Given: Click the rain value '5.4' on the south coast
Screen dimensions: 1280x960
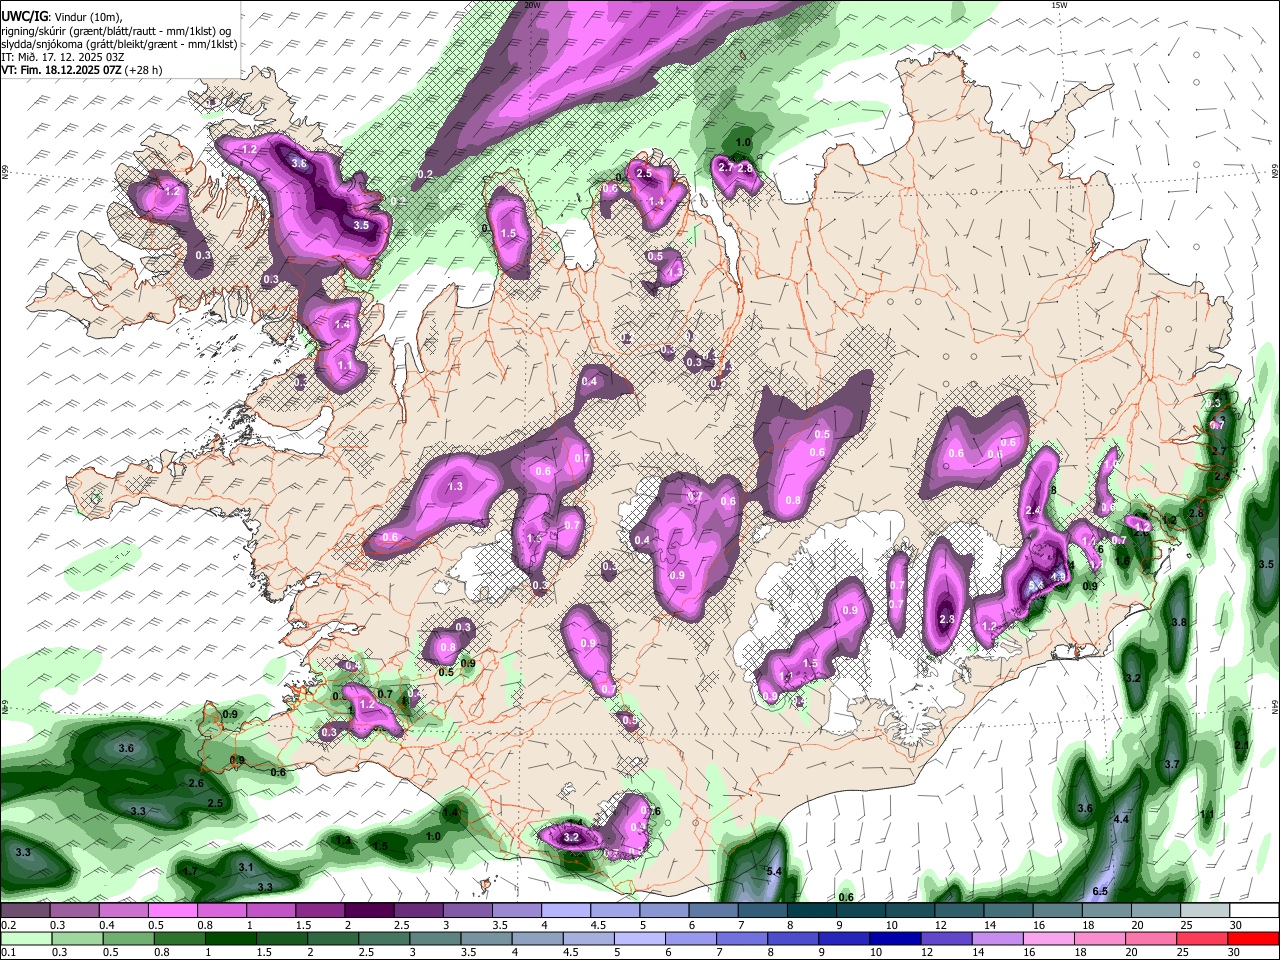Looking at the screenshot, I should pos(773,872).
